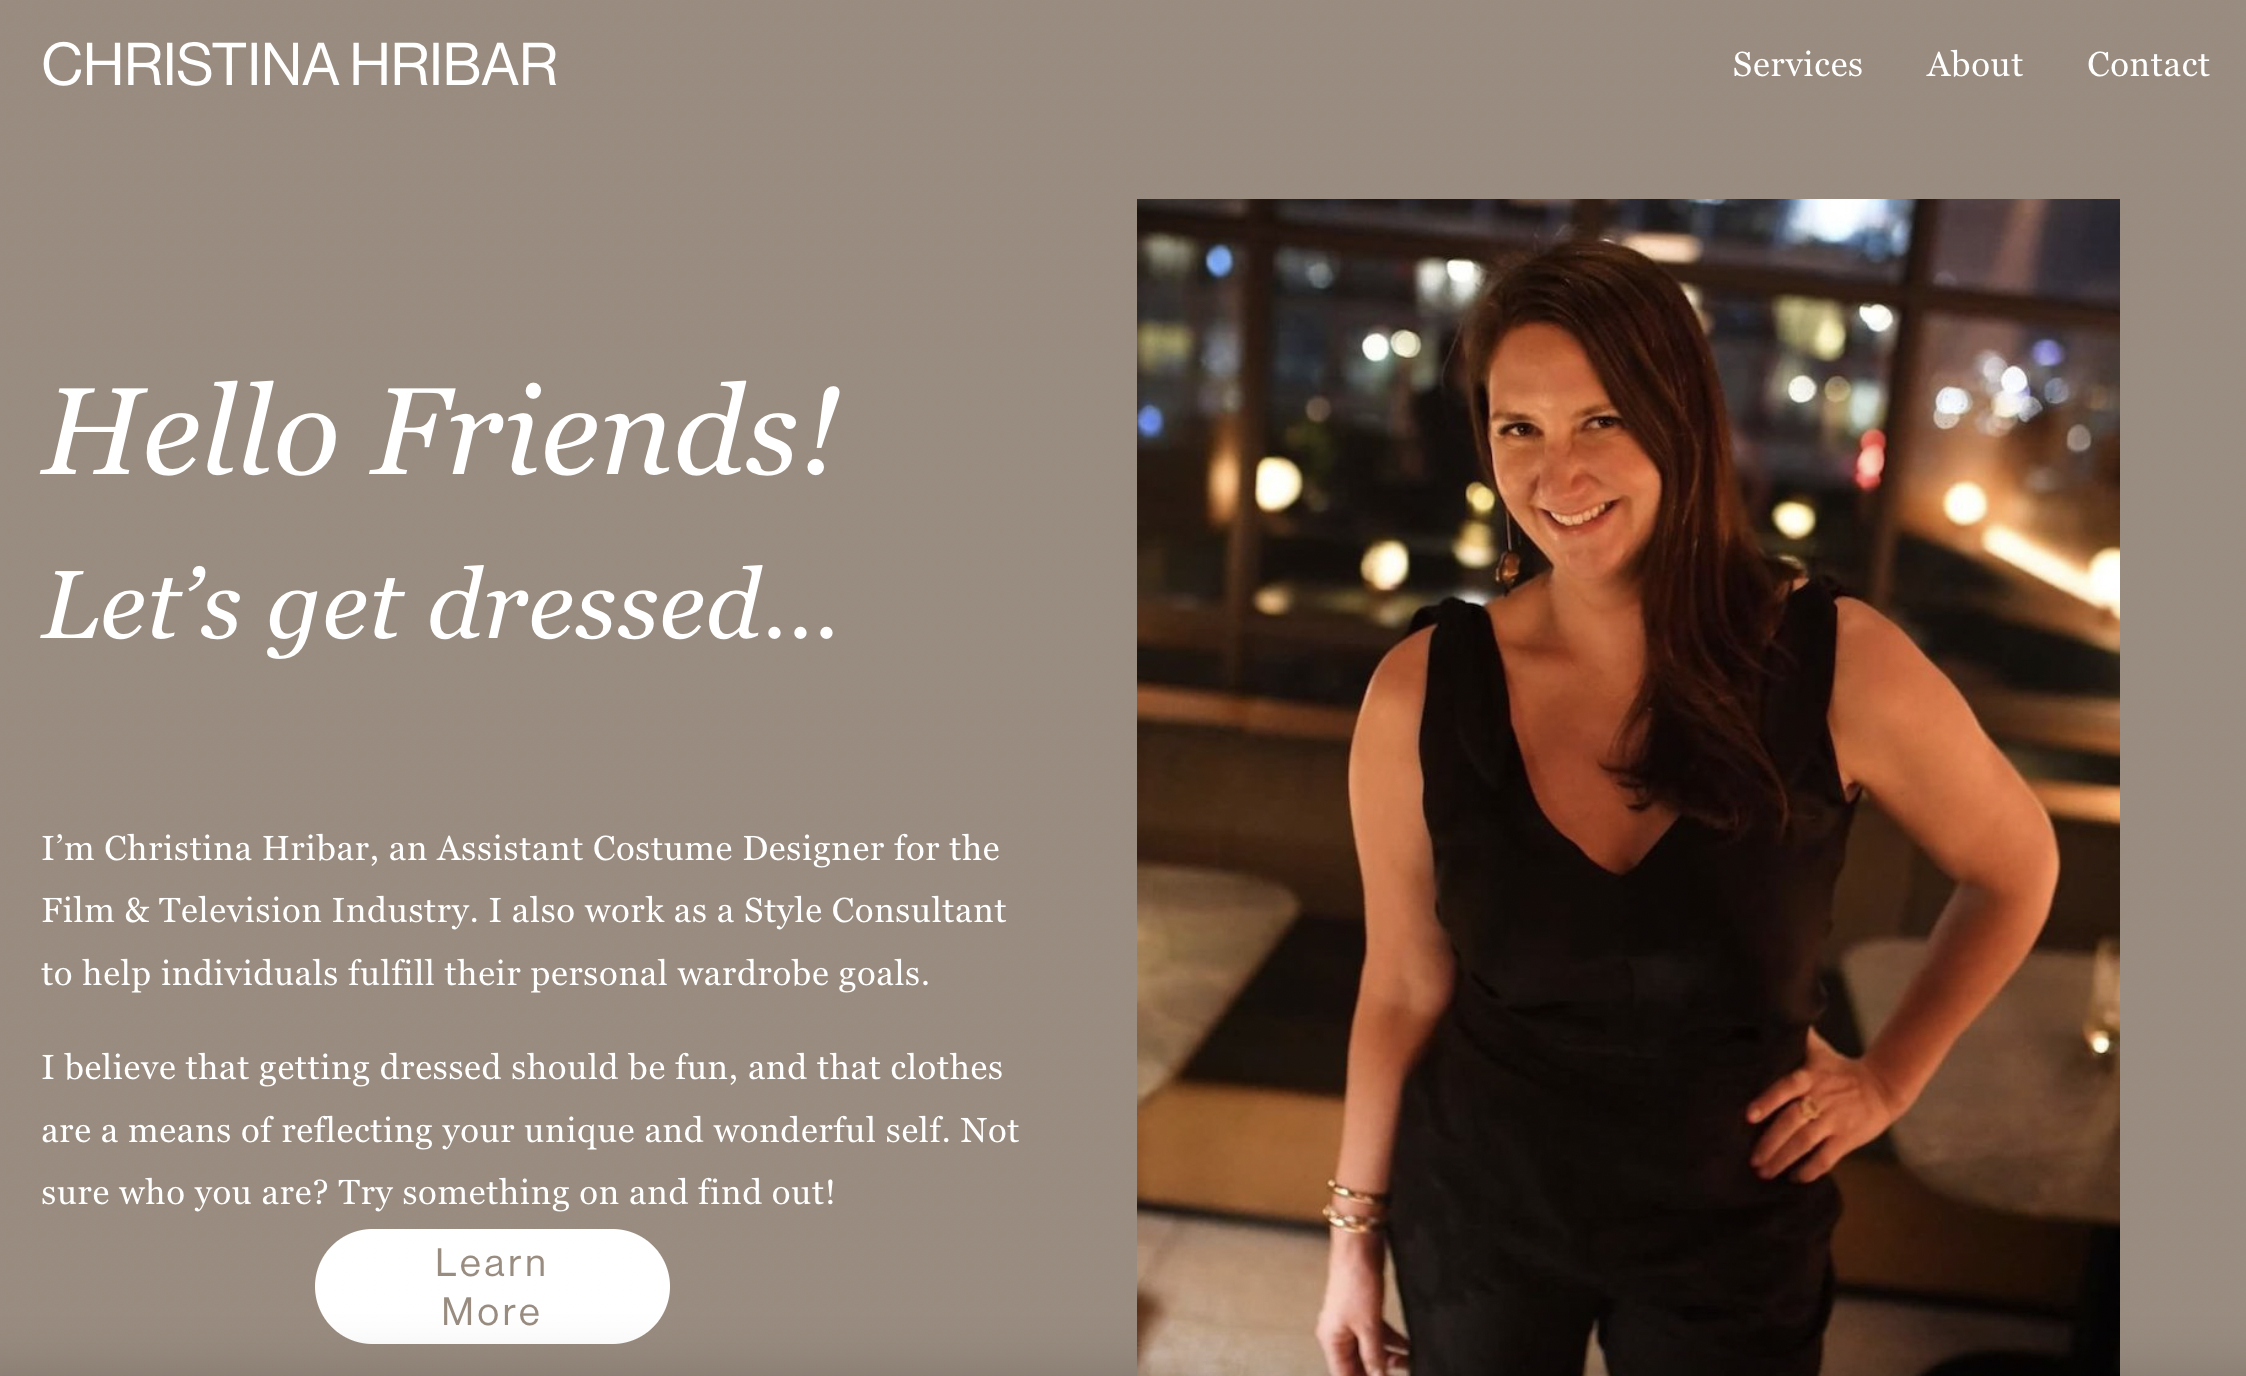The width and height of the screenshot is (2246, 1376).
Task: Click the Christina Hribar site logo
Action: (299, 65)
